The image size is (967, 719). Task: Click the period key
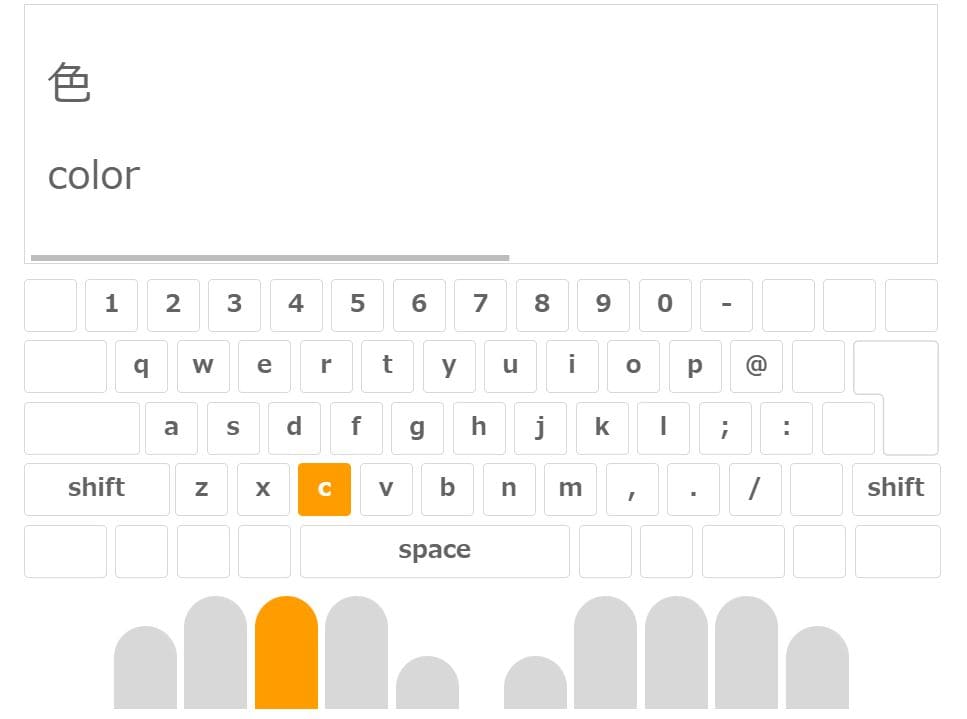click(693, 489)
